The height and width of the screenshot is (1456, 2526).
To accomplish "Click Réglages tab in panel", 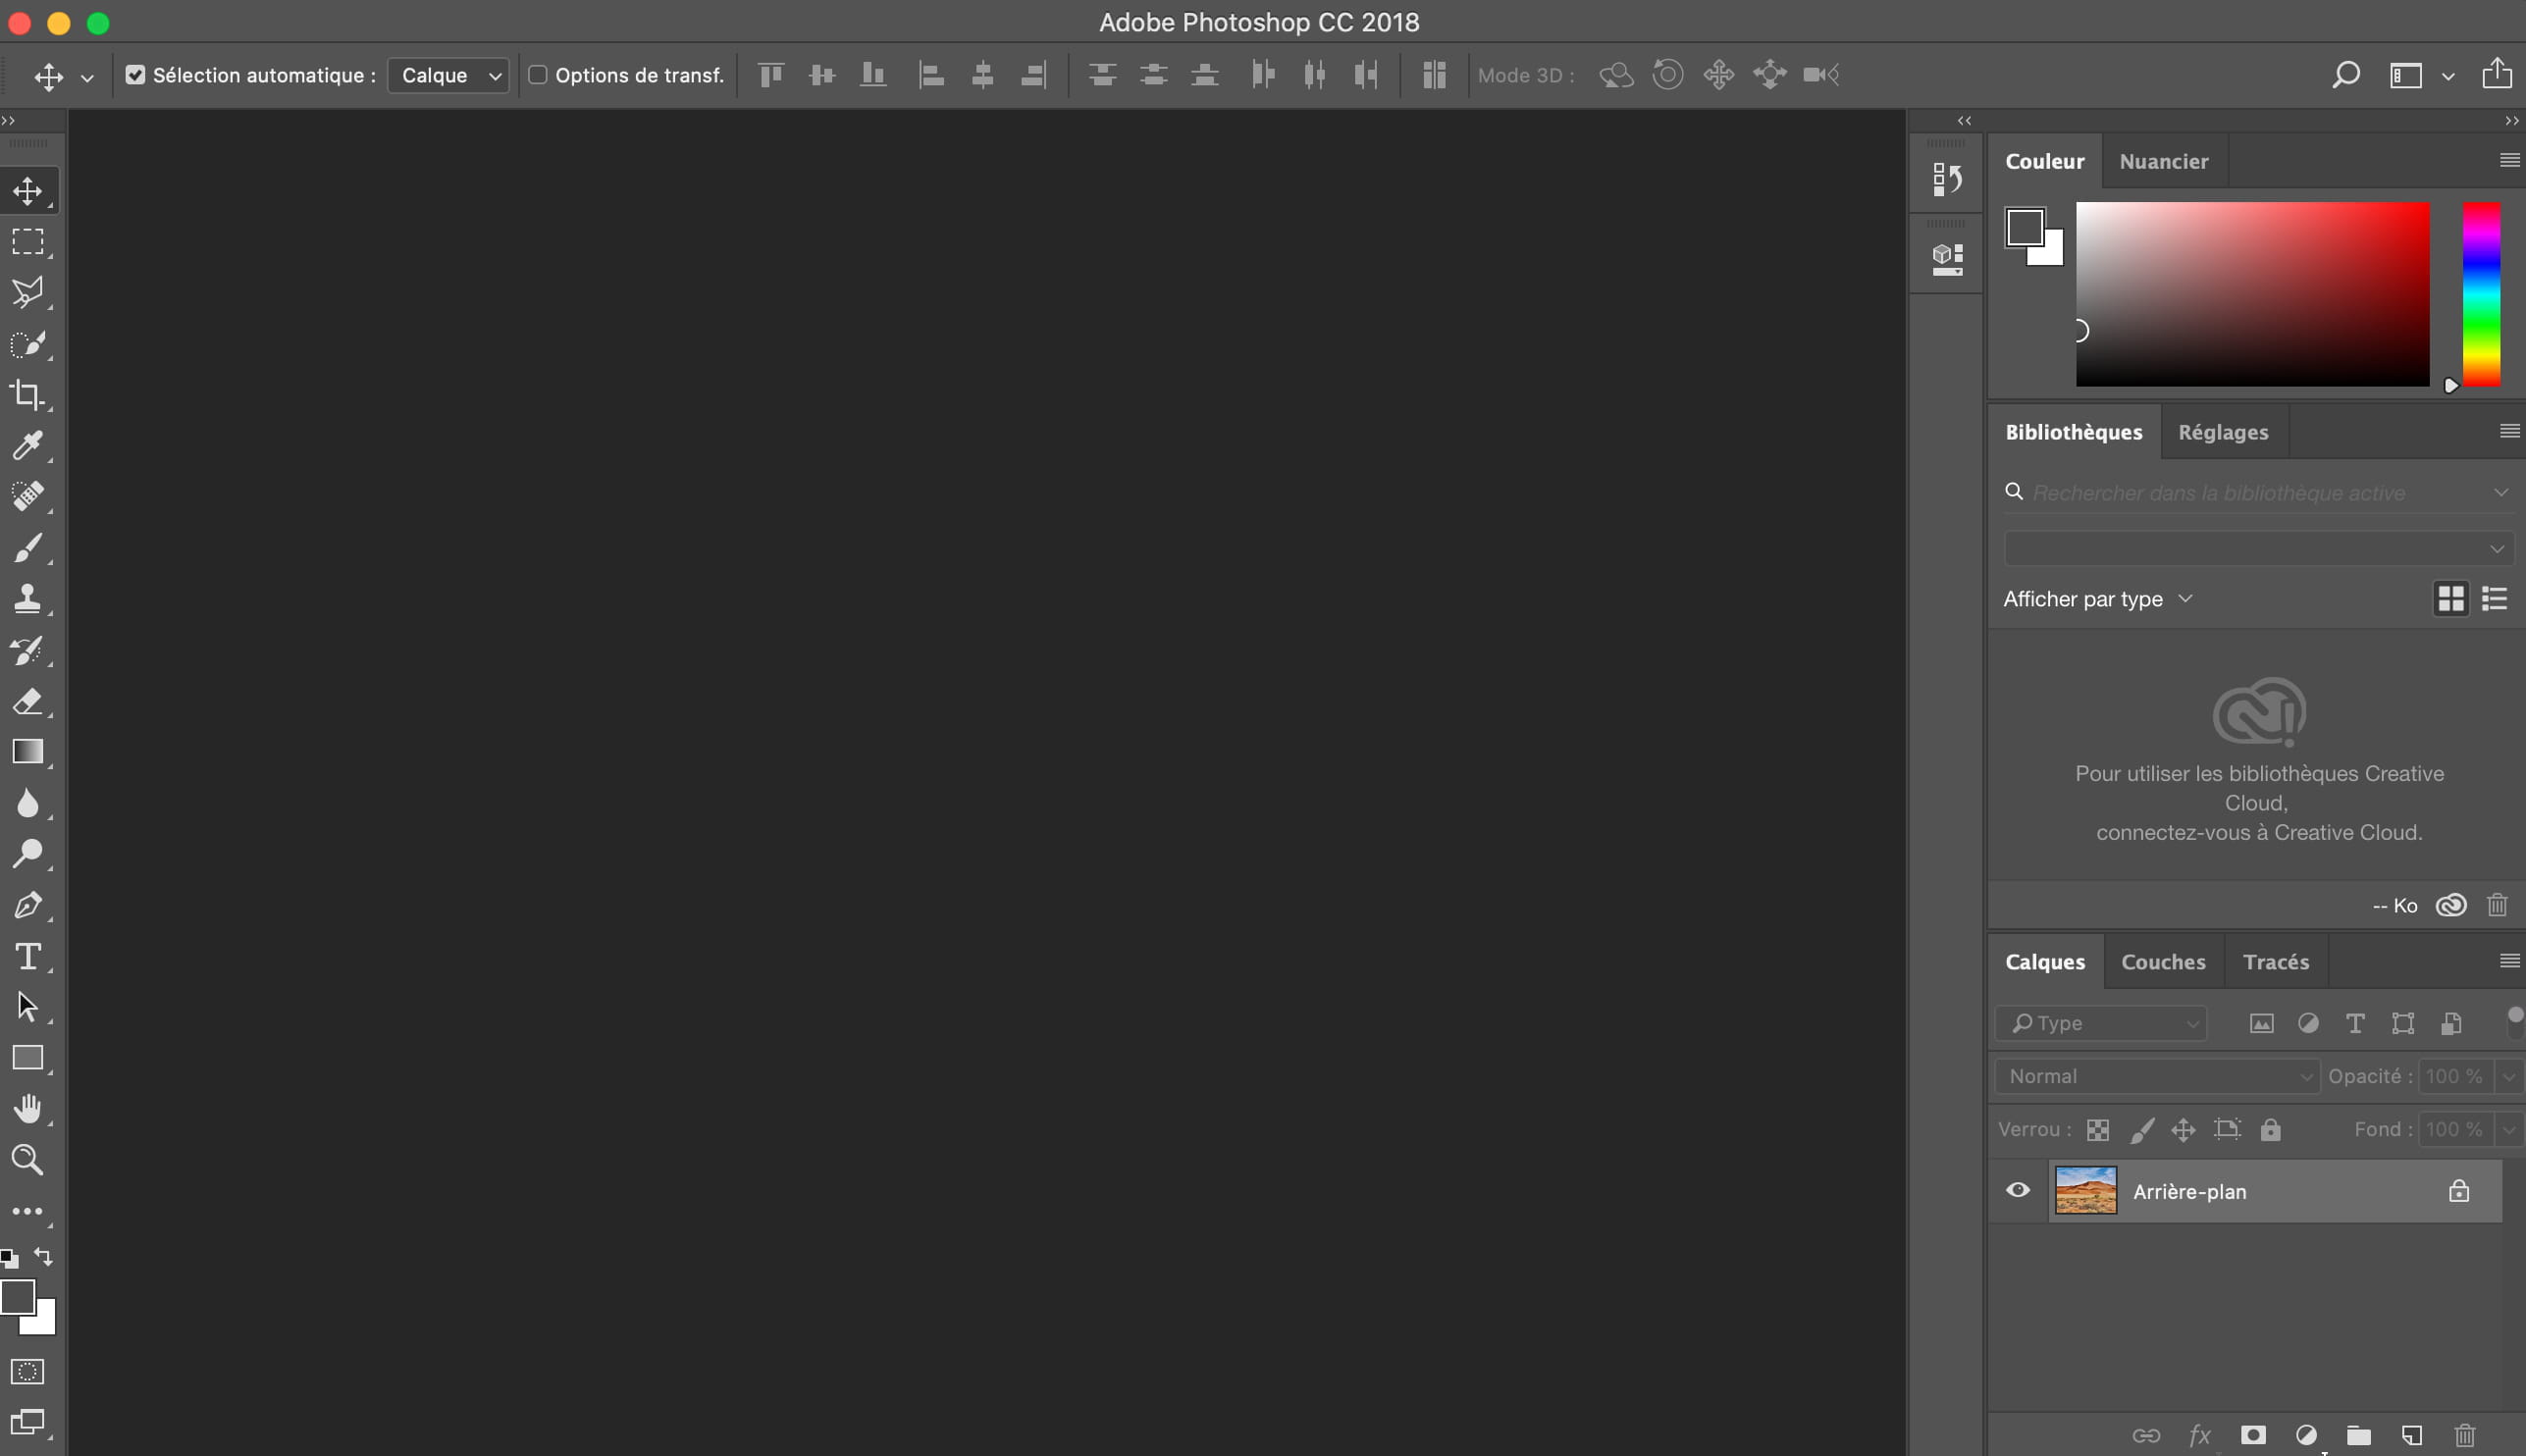I will coord(2223,431).
